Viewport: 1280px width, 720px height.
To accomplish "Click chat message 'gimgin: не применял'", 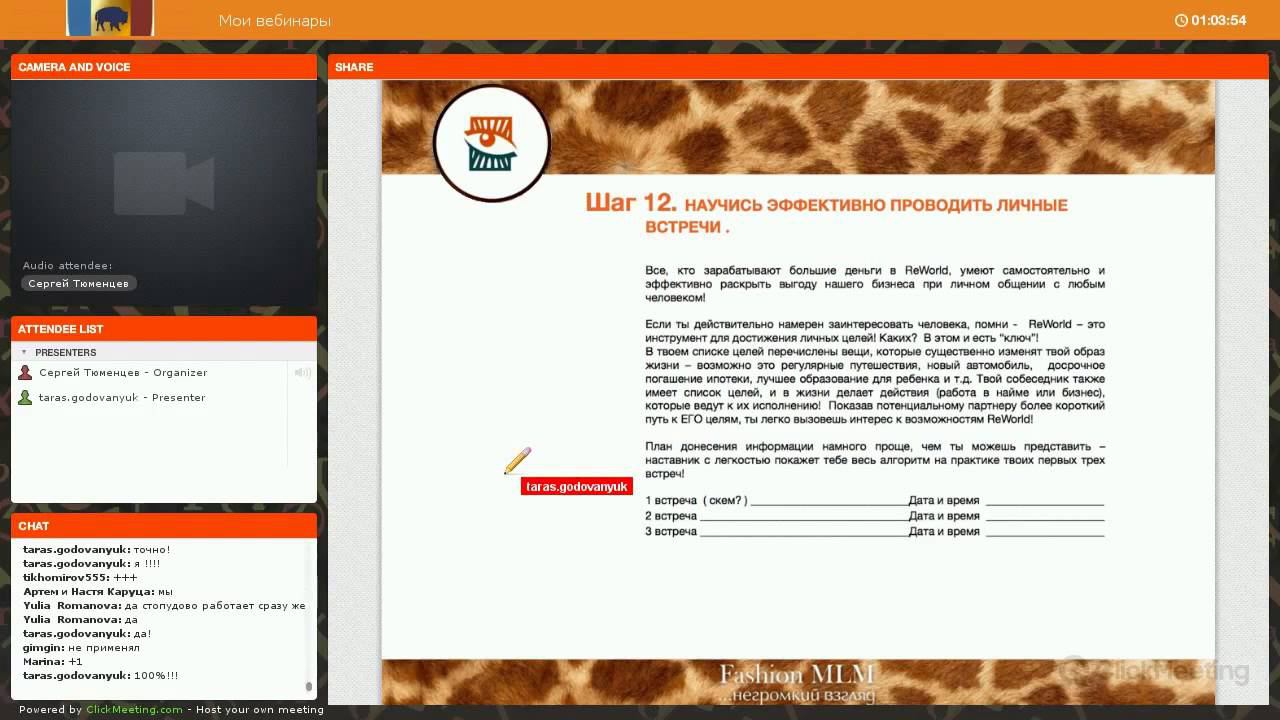I will (x=81, y=648).
